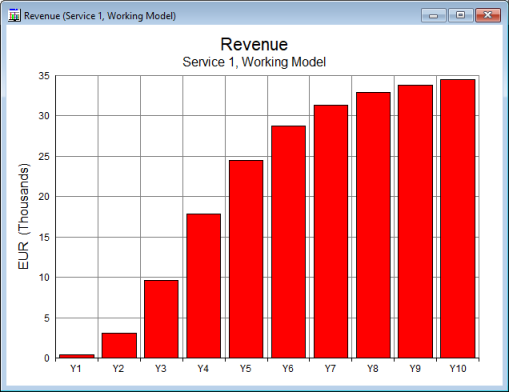Select the Y4 revenue bar
509x392 pixels.
[204, 286]
